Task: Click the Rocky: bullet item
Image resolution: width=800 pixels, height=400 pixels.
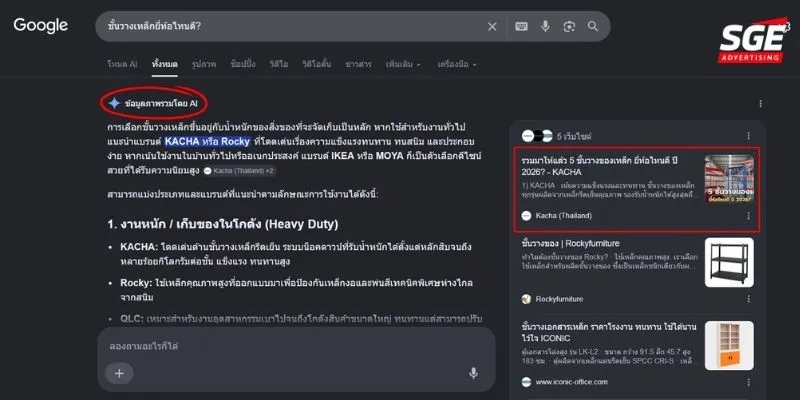Action: pyautogui.click(x=296, y=290)
